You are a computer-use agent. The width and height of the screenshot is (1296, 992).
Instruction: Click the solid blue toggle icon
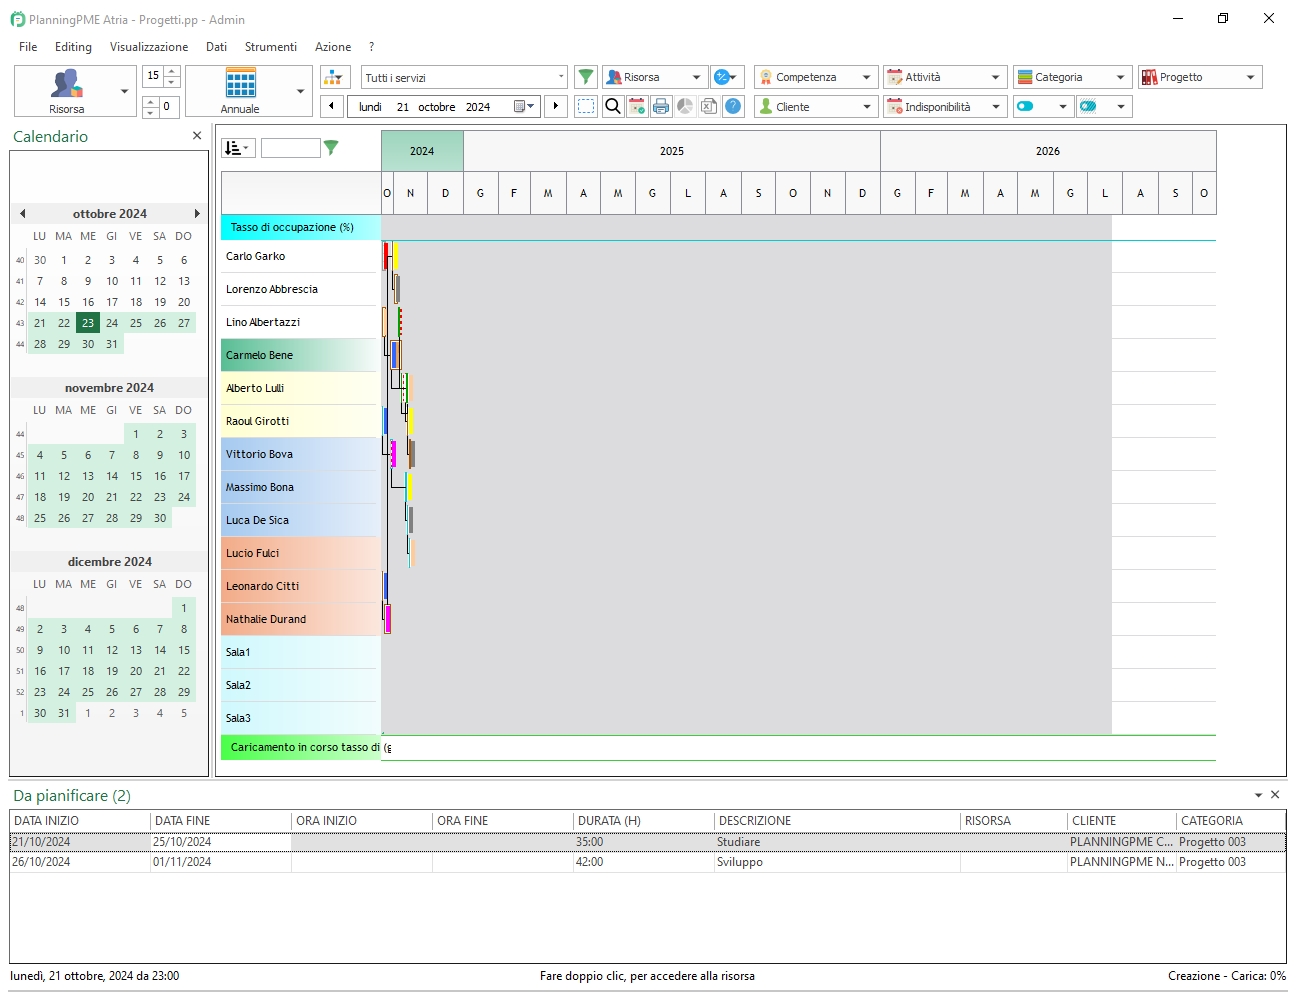[1025, 106]
